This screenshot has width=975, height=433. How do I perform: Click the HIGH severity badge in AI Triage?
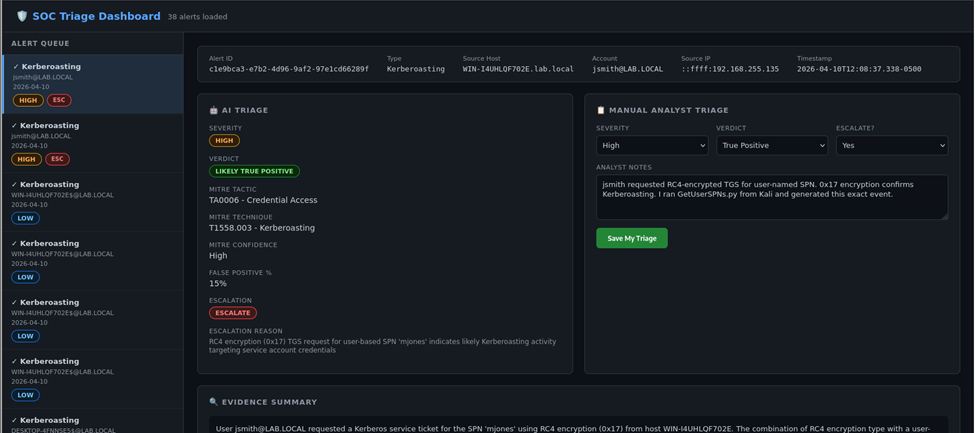[x=224, y=141]
